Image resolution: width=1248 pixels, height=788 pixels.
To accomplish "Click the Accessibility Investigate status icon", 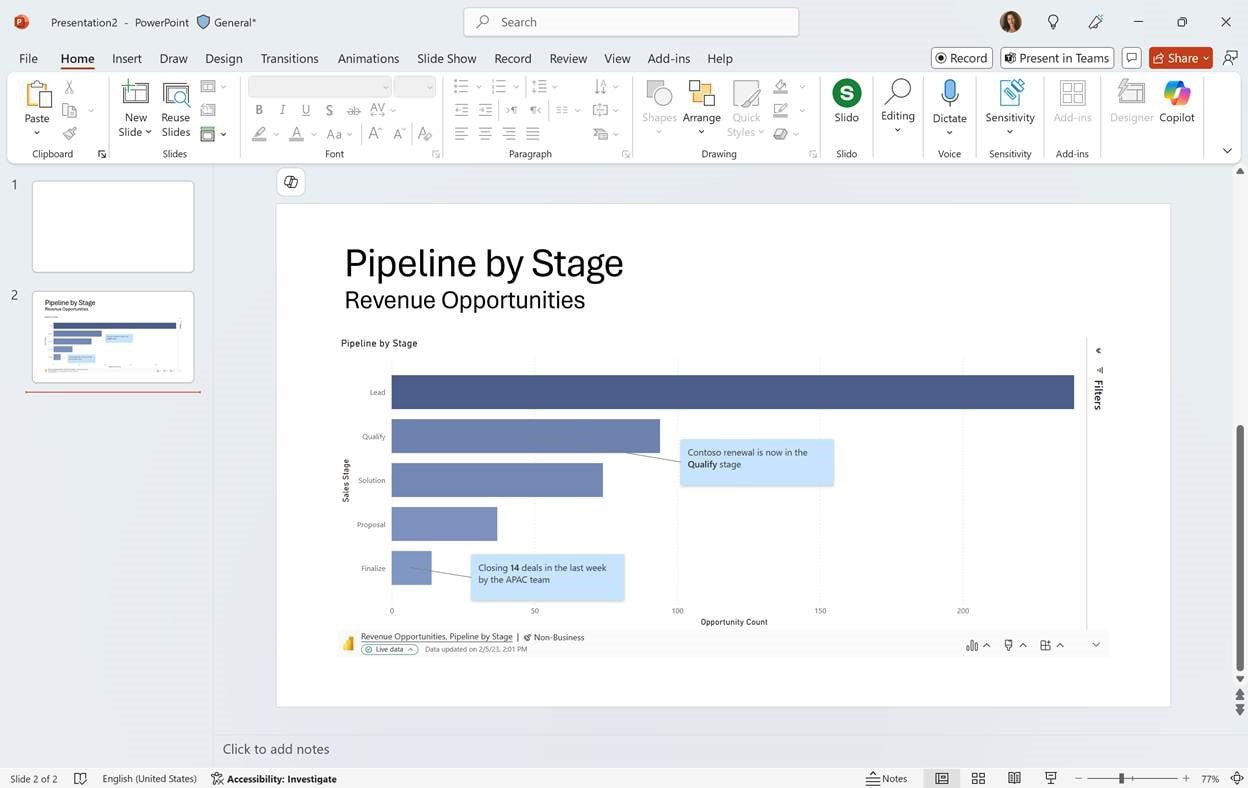I will (x=274, y=779).
